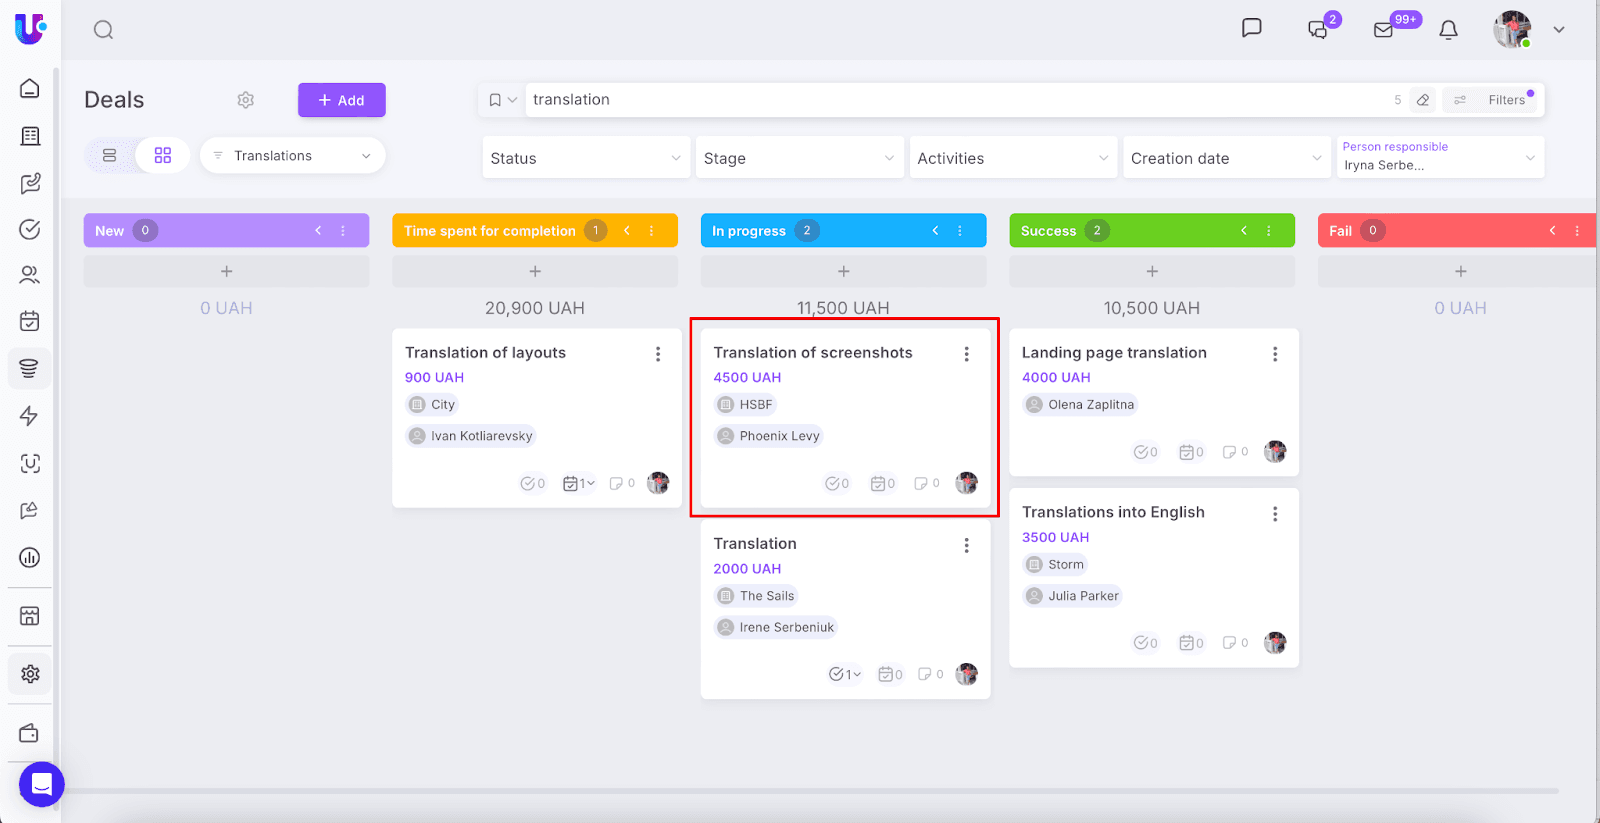Open the Landing page translation deal

point(1113,353)
